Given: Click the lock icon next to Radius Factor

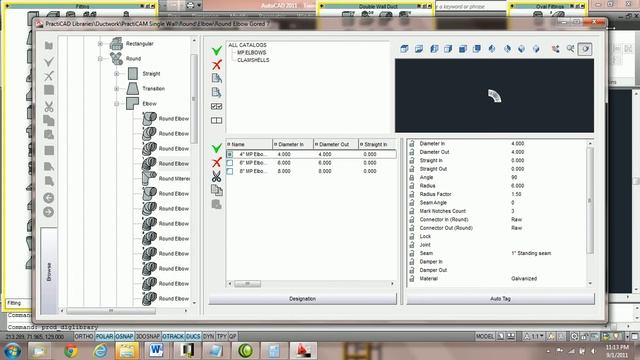Looking at the screenshot, I should [412, 194].
